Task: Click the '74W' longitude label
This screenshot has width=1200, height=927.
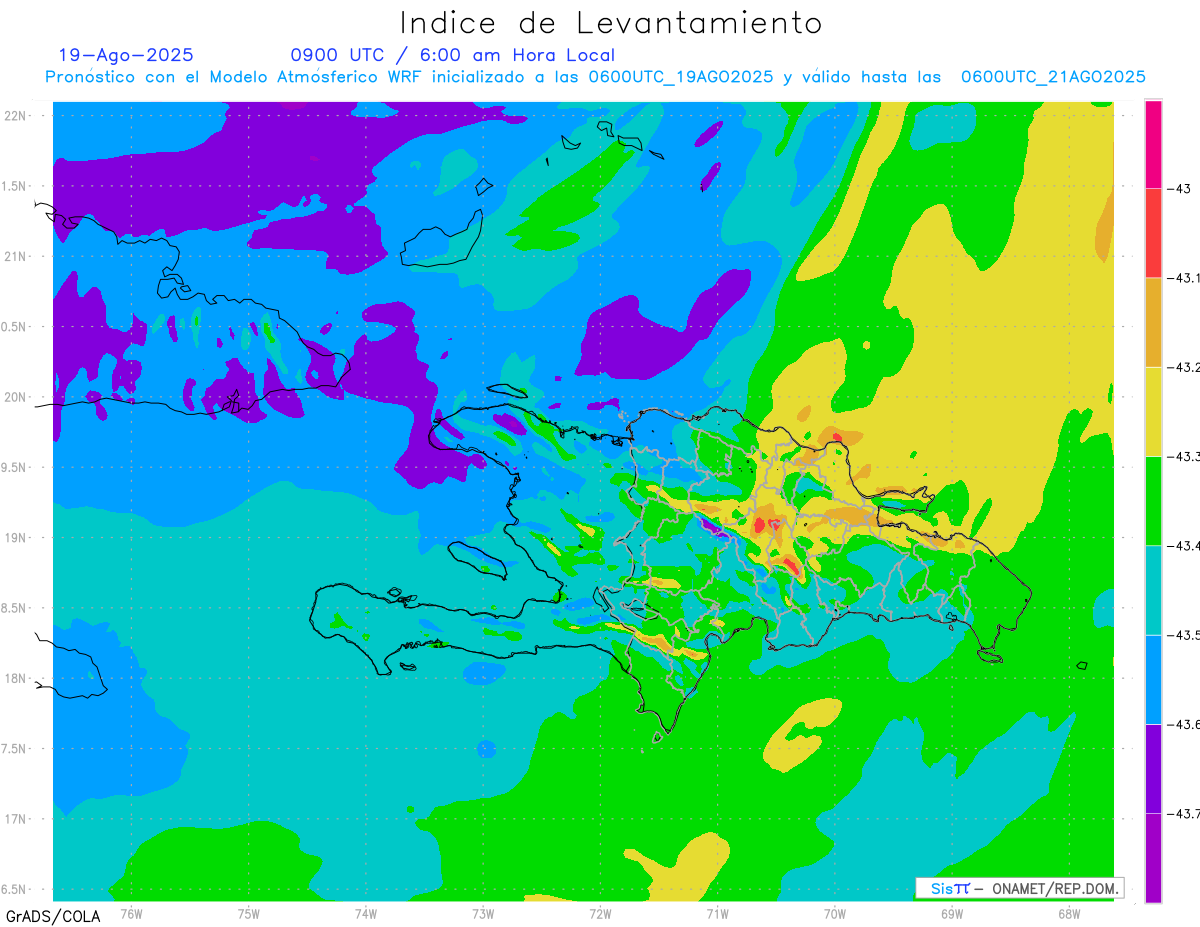Action: (x=366, y=913)
